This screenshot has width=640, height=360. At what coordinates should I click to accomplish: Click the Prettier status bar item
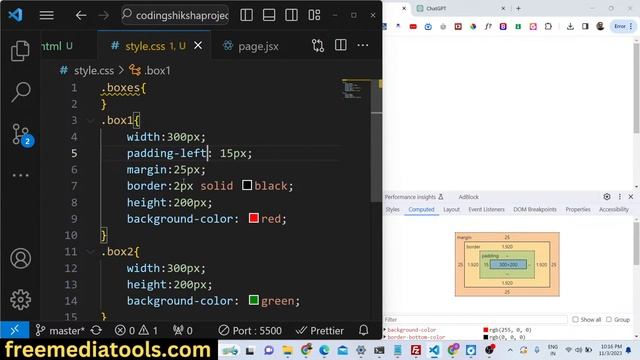click(x=320, y=331)
